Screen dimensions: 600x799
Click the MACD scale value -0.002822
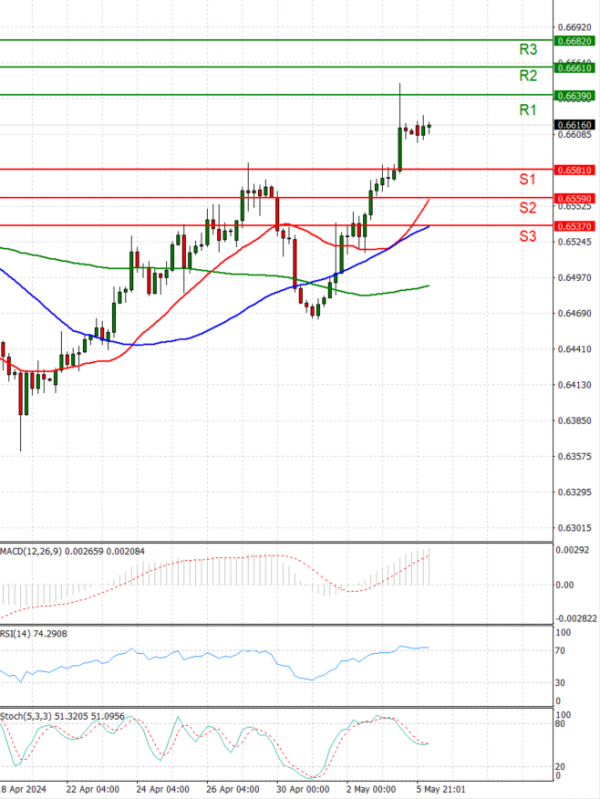click(576, 619)
